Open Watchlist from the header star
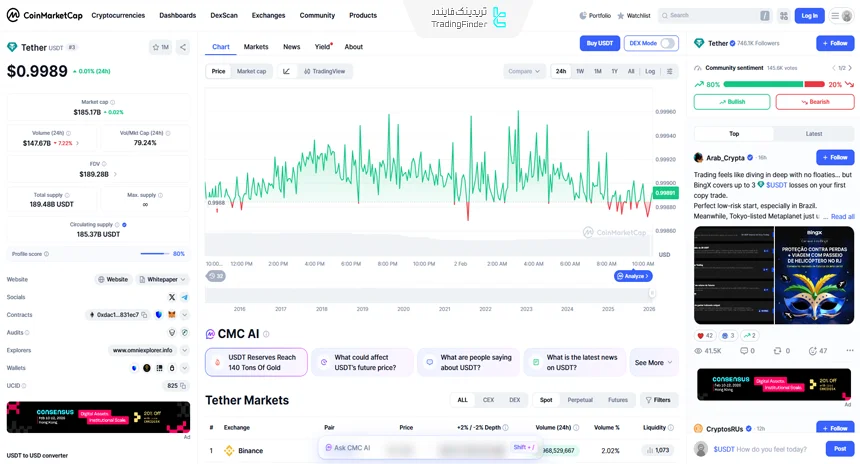 621,16
